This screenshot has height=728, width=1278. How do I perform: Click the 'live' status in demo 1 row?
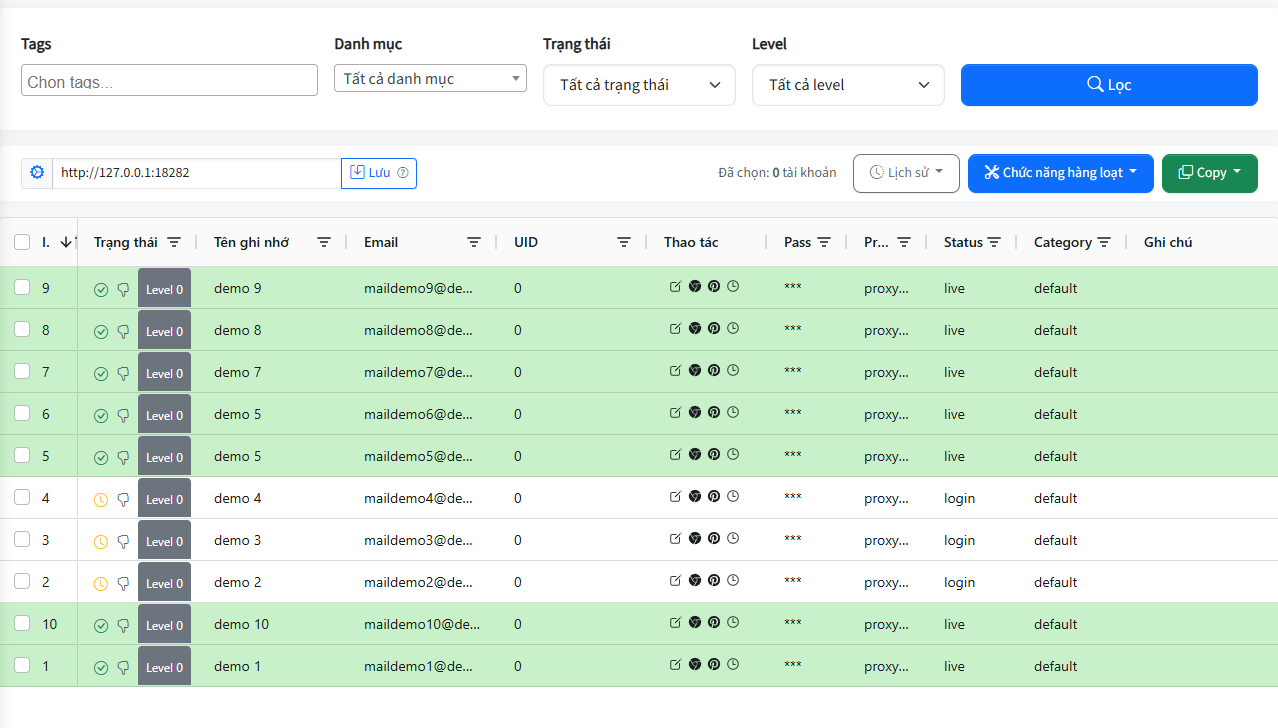pyautogui.click(x=954, y=666)
